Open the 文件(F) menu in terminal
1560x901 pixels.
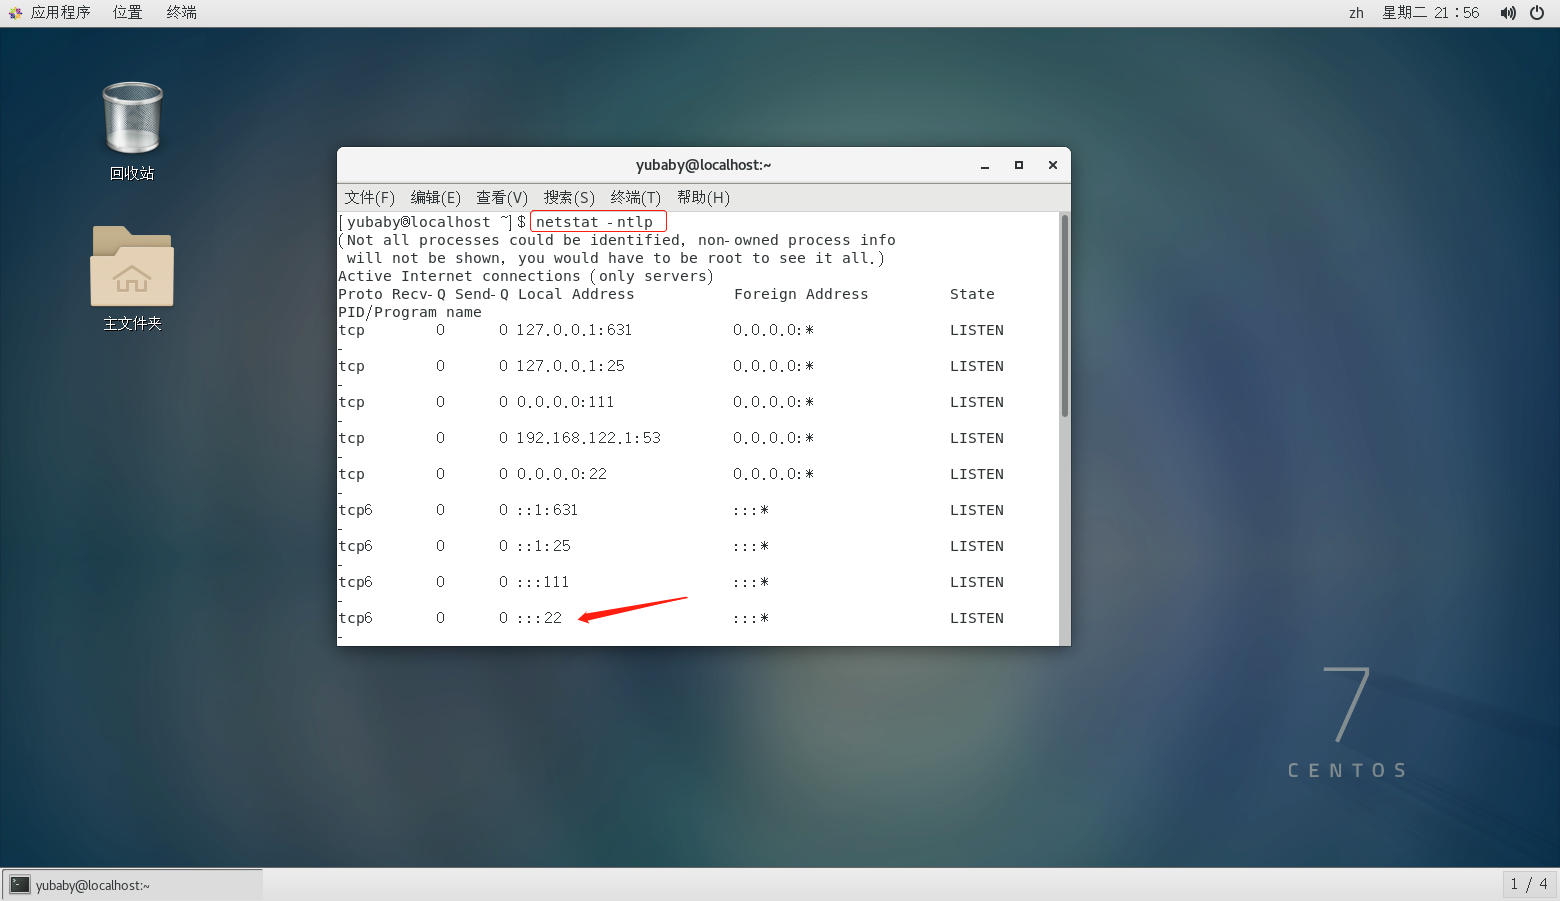(x=369, y=197)
